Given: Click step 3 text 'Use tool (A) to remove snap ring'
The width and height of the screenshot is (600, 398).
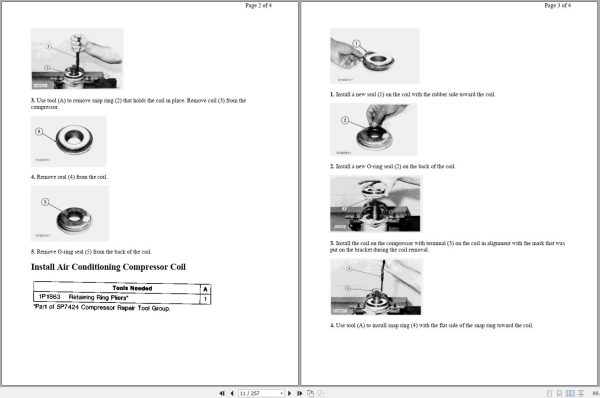Looking at the screenshot, I should coord(139,104).
